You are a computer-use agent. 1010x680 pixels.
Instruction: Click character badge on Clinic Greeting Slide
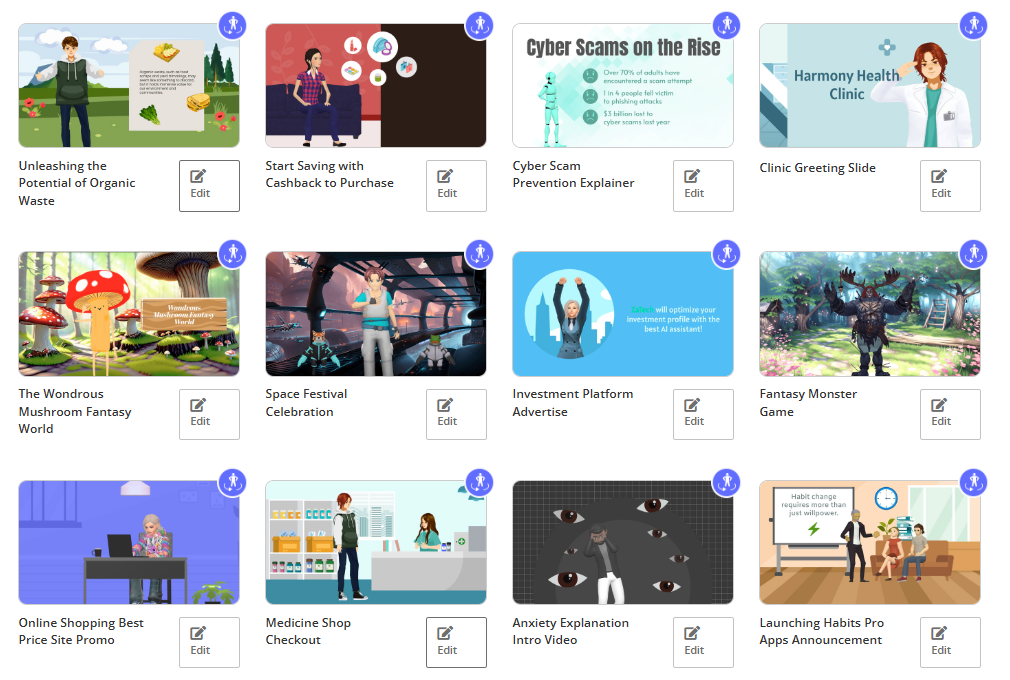point(973,25)
